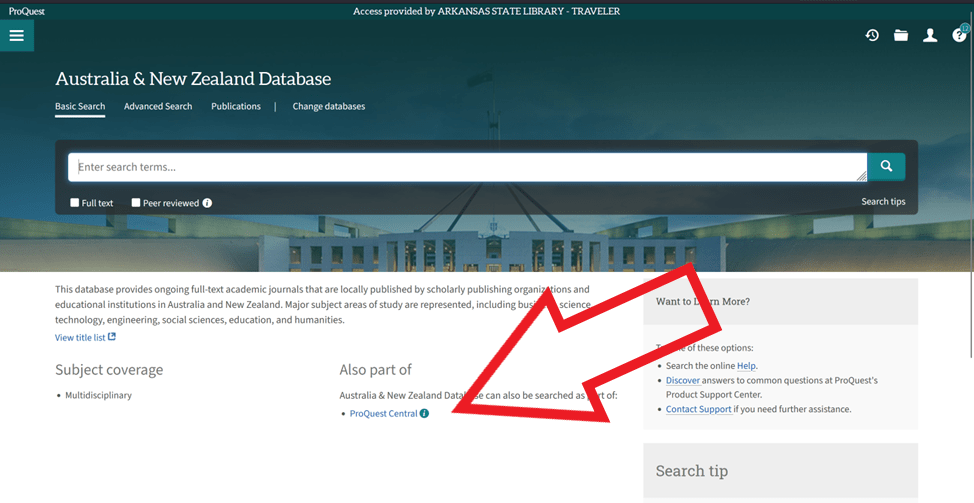974x503 pixels.
Task: Open recent searches history icon
Action: (x=872, y=36)
